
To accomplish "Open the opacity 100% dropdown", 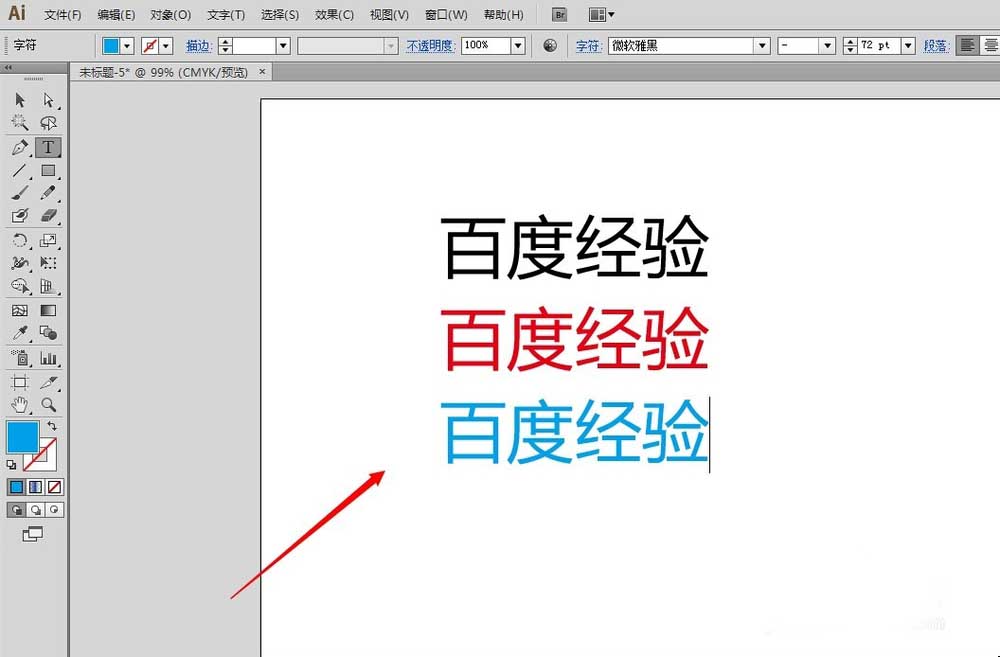I will click(x=518, y=46).
